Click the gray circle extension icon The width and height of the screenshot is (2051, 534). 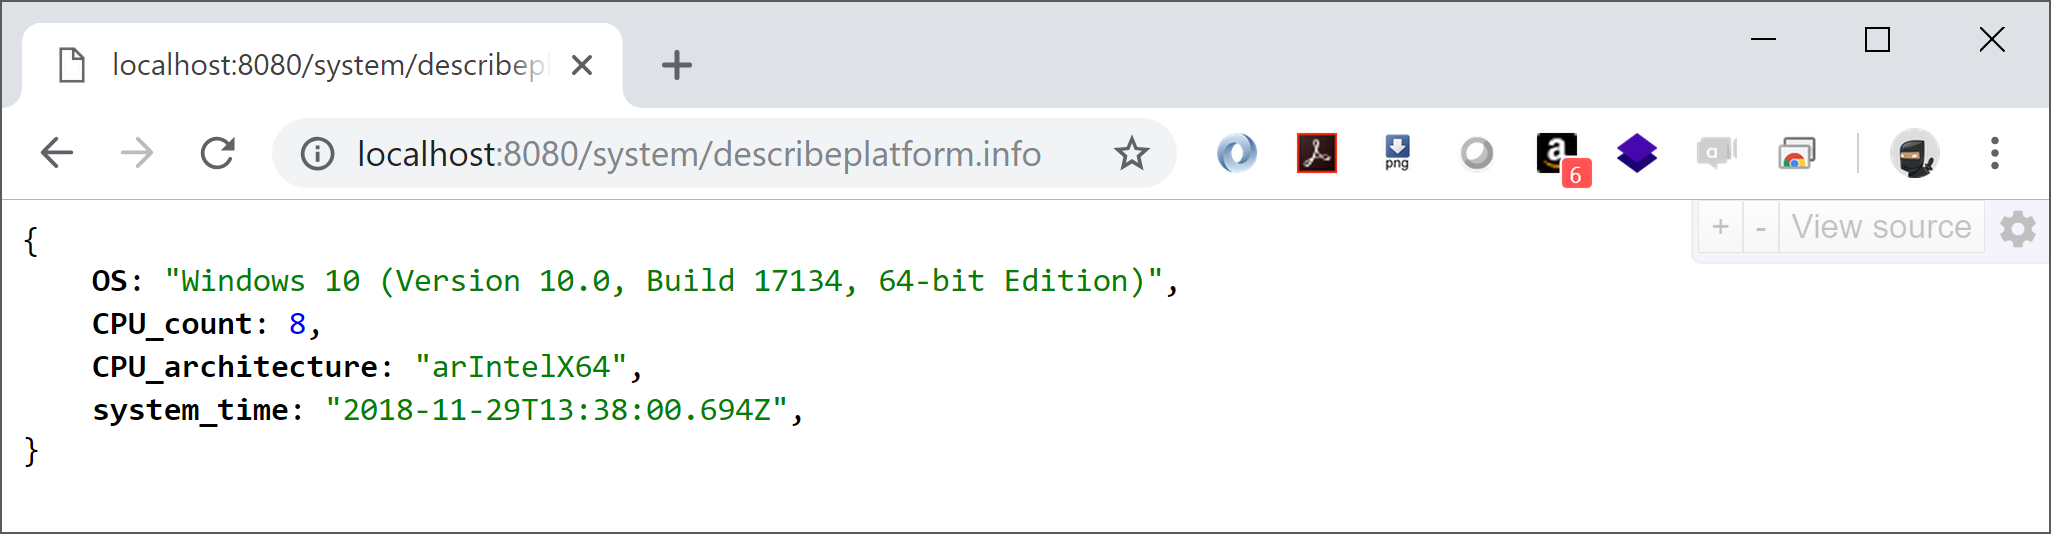pyautogui.click(x=1477, y=154)
